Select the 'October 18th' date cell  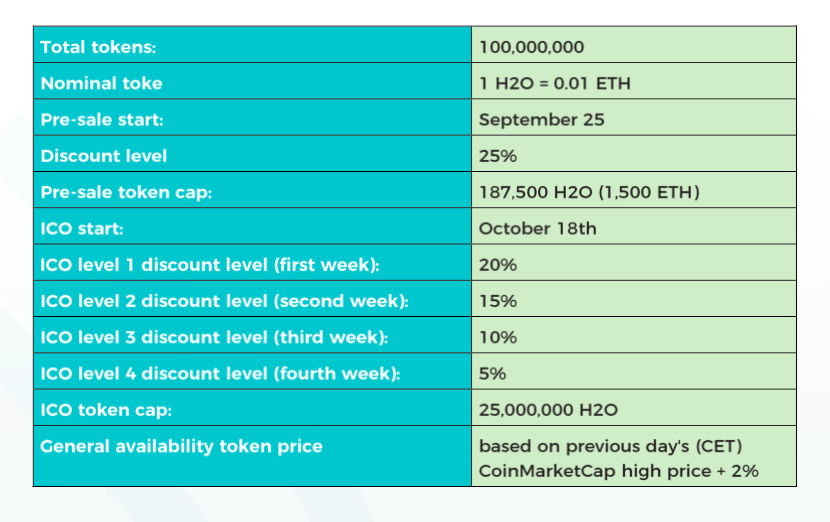(x=537, y=228)
